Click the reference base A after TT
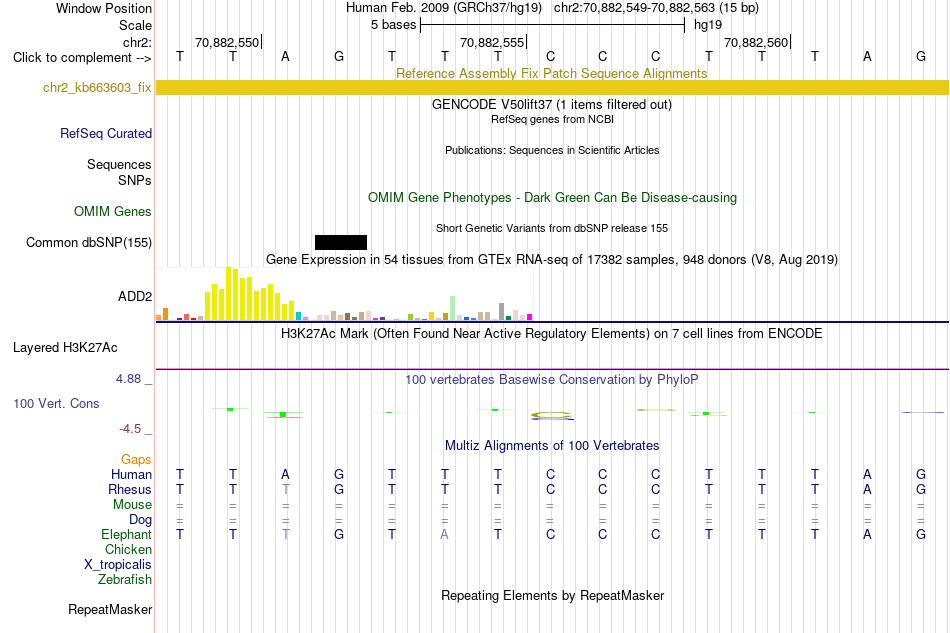Screen dimensions: 950x633 point(285,57)
